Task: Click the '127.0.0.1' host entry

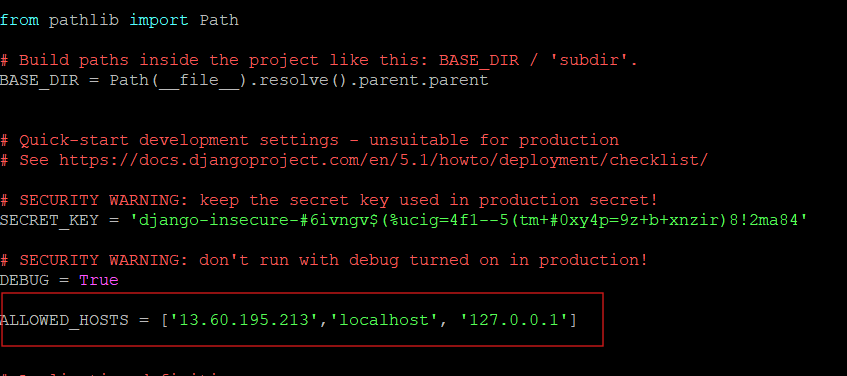Action: pos(514,320)
